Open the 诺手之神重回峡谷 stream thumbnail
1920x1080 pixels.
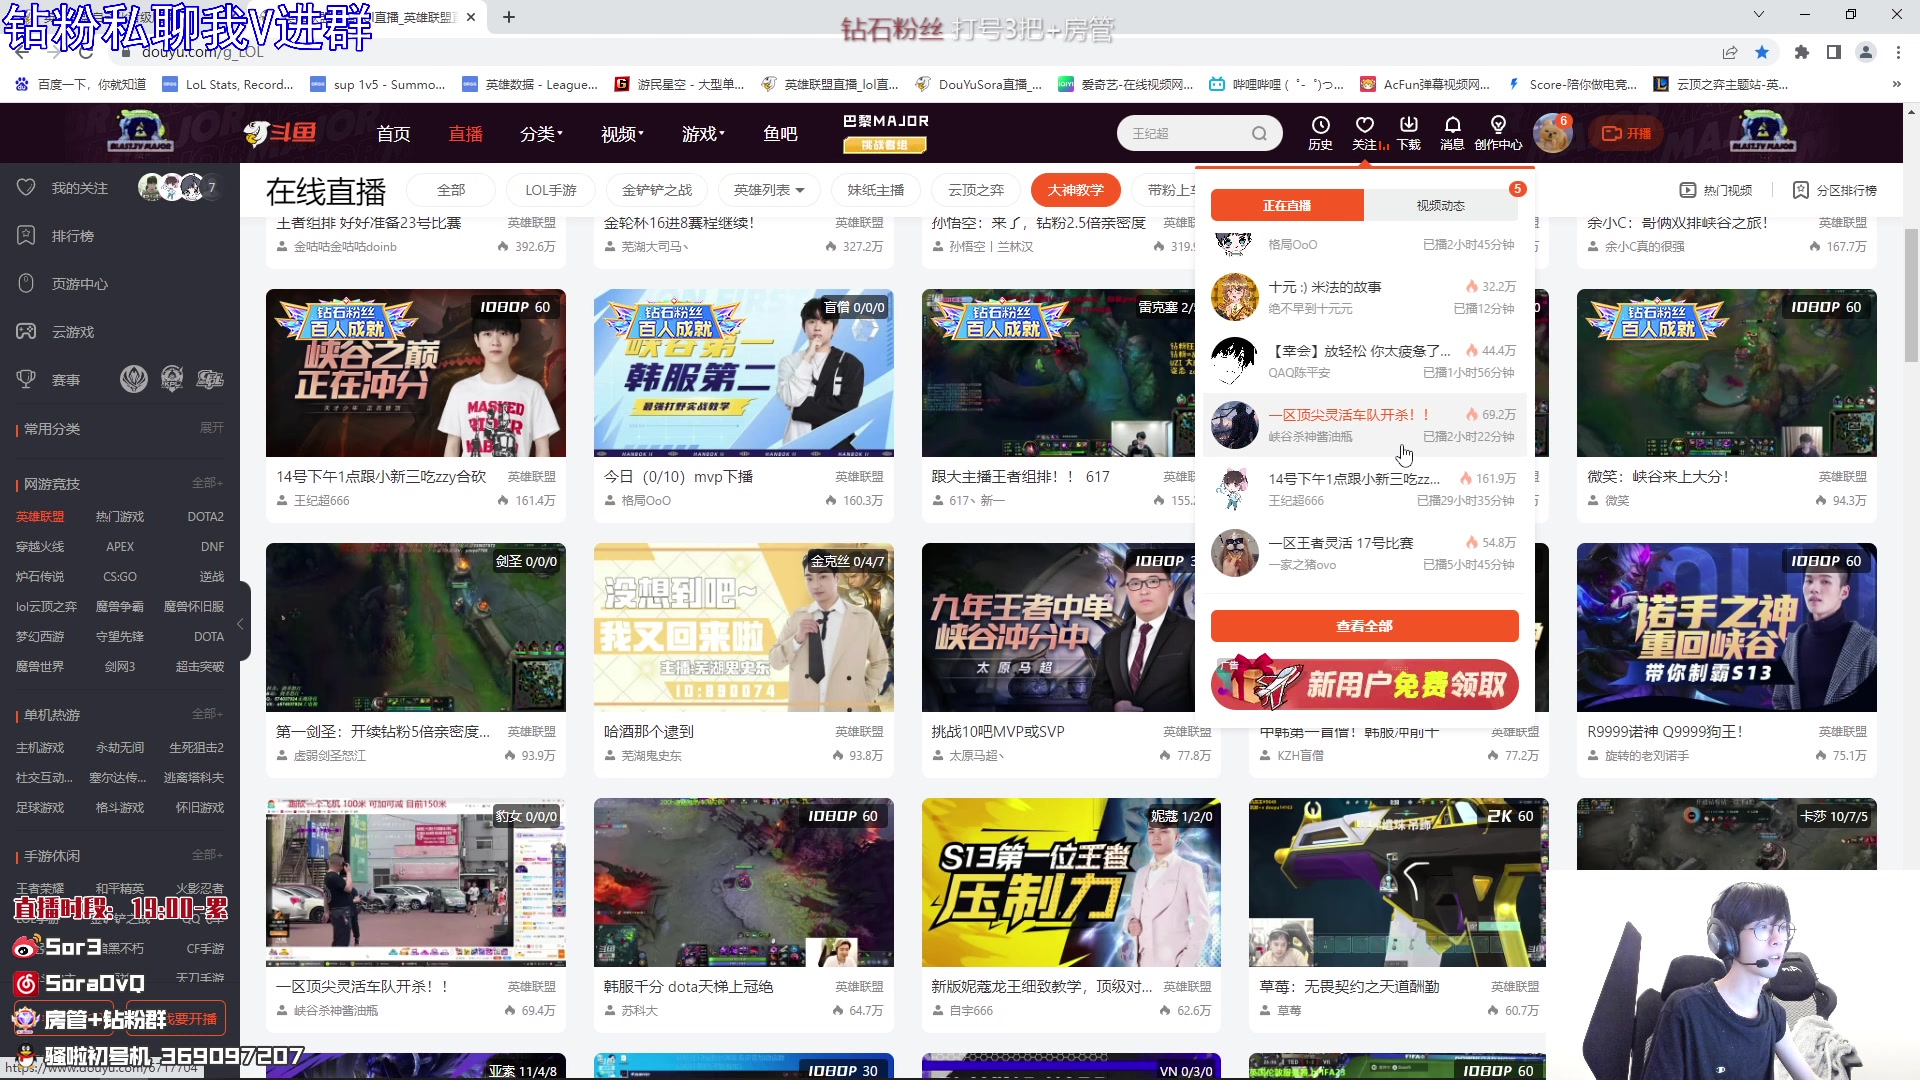point(1727,627)
